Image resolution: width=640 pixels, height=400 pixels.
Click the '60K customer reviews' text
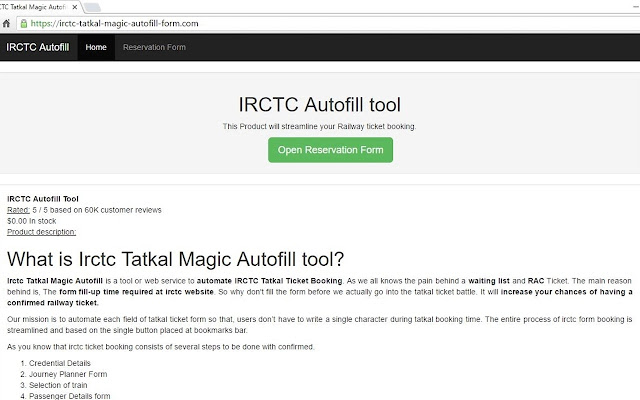coord(123,210)
